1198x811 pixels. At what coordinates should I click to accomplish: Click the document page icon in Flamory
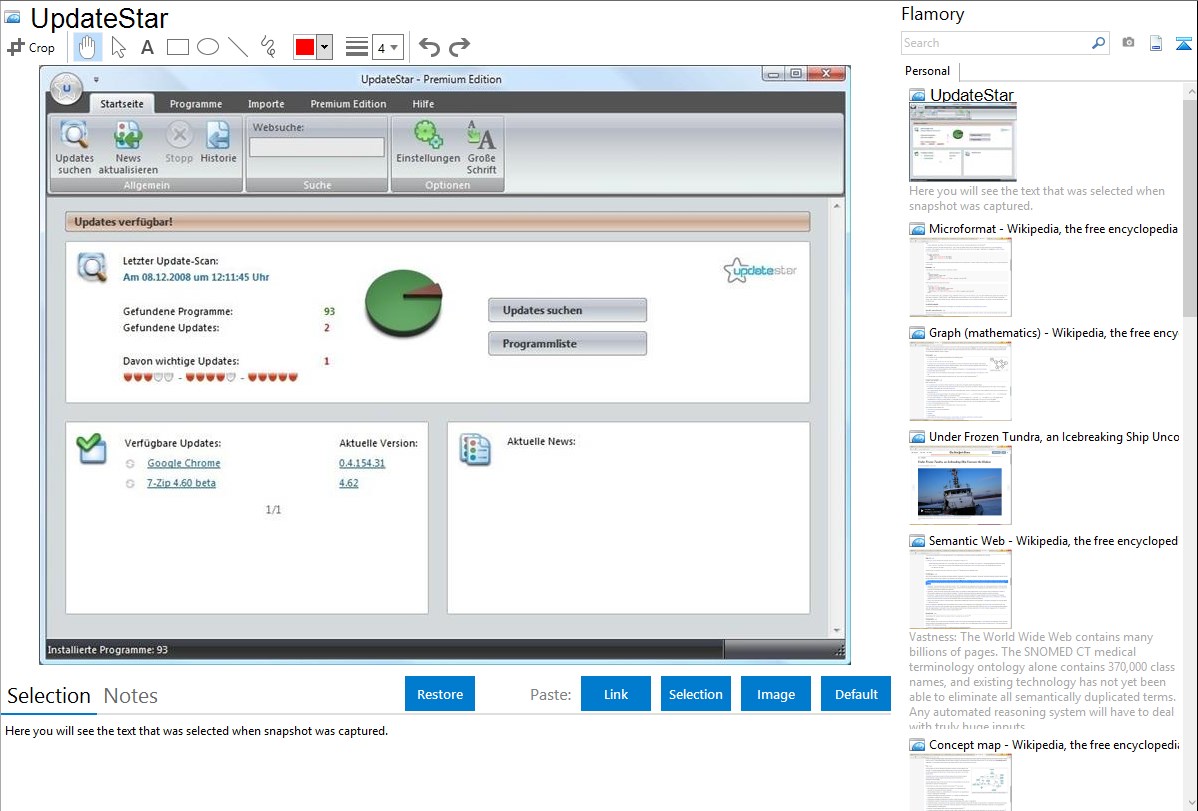pos(1156,43)
